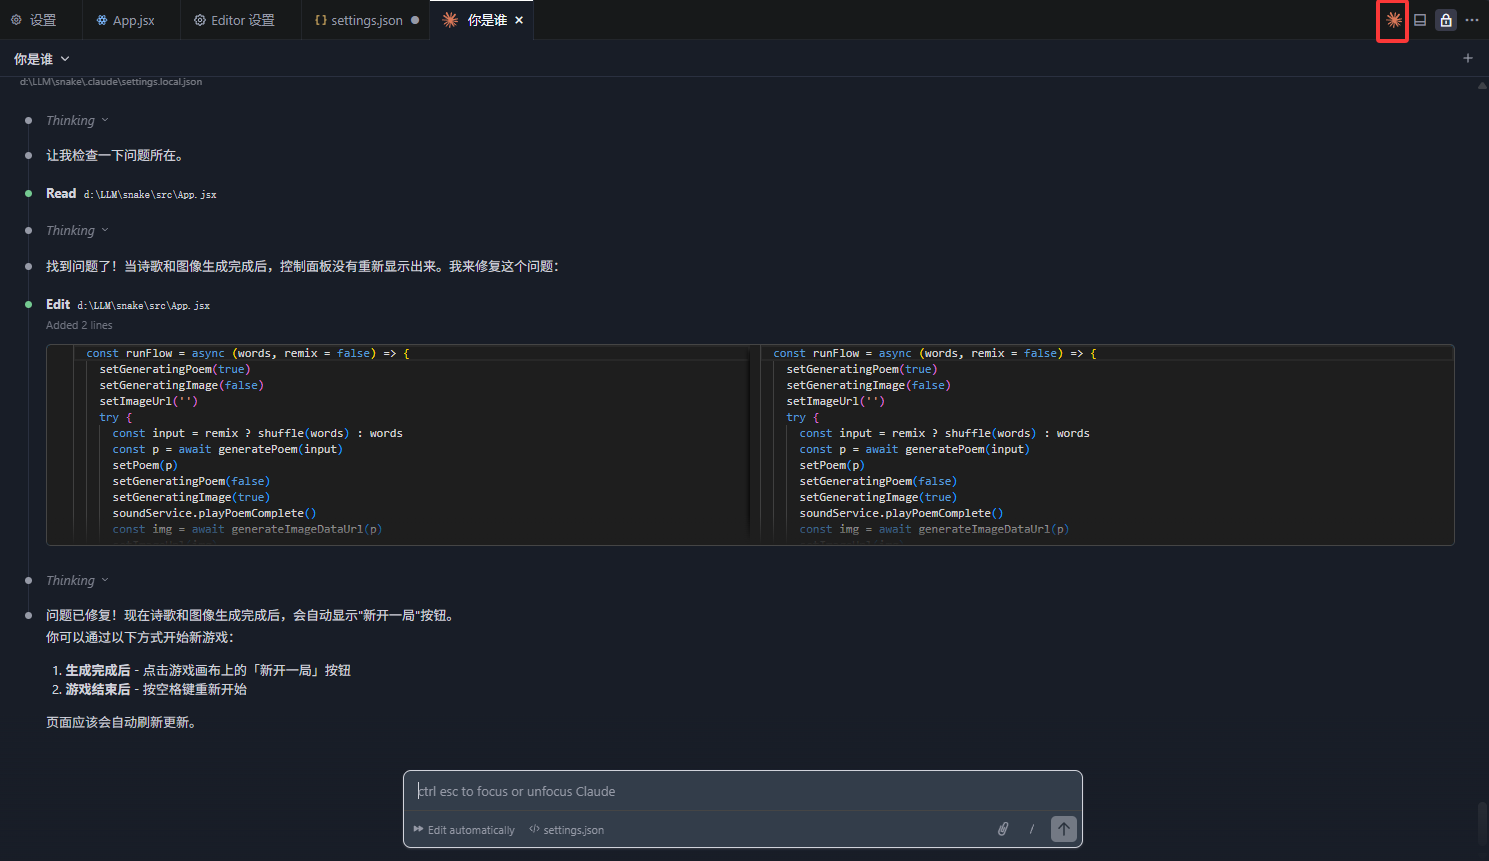This screenshot has height=861, width=1489.
Task: Expand Thinking block below Read App.jsx
Action: (77, 230)
